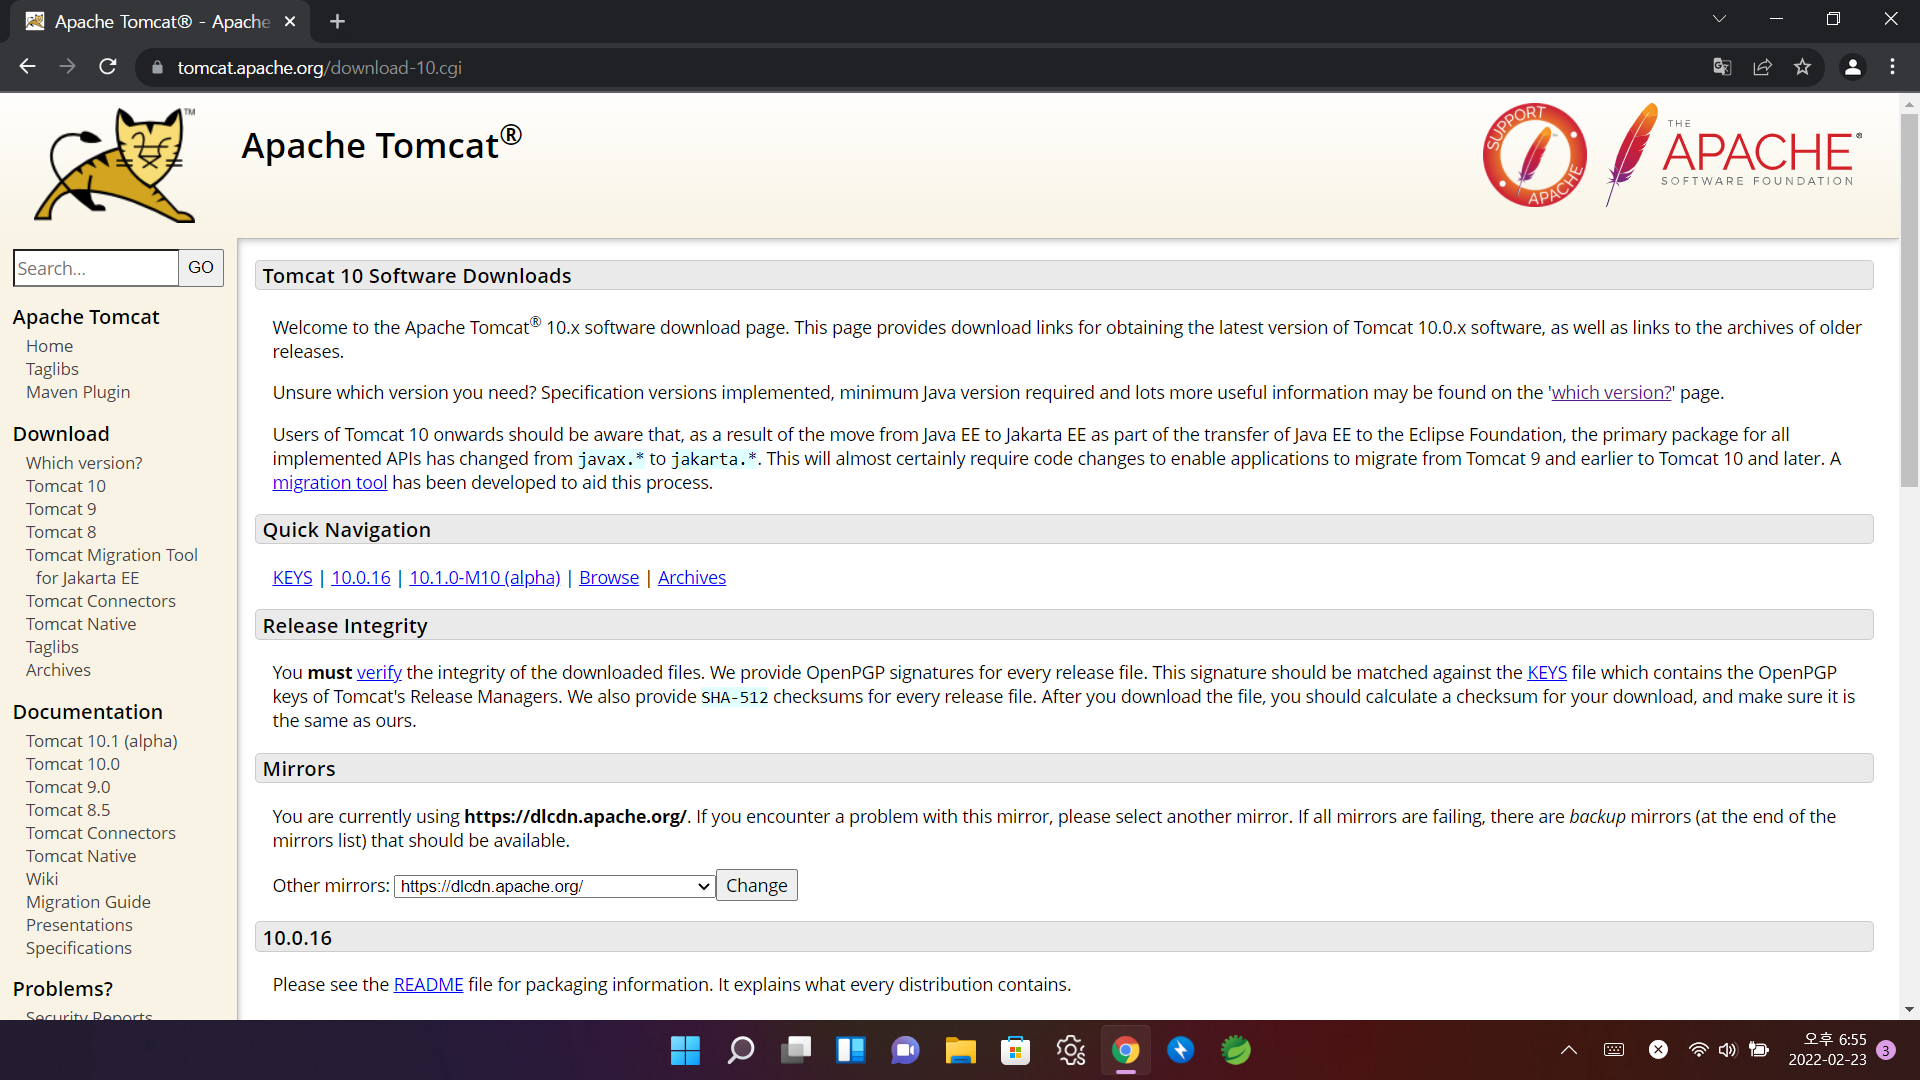The height and width of the screenshot is (1080, 1920).
Task: Open Chrome's three-dot menu
Action: (1892, 67)
